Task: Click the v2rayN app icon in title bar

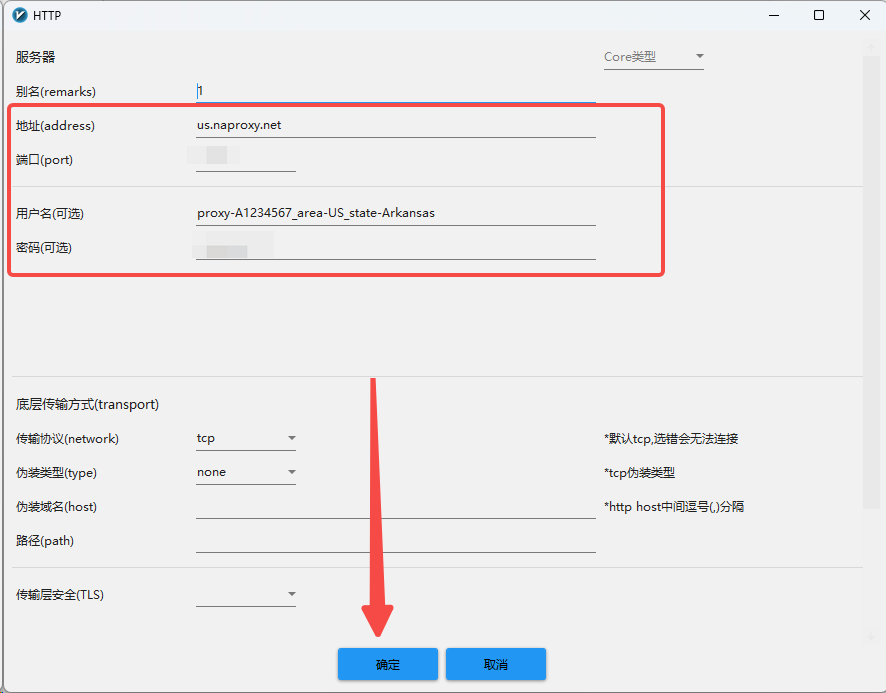Action: [20, 15]
